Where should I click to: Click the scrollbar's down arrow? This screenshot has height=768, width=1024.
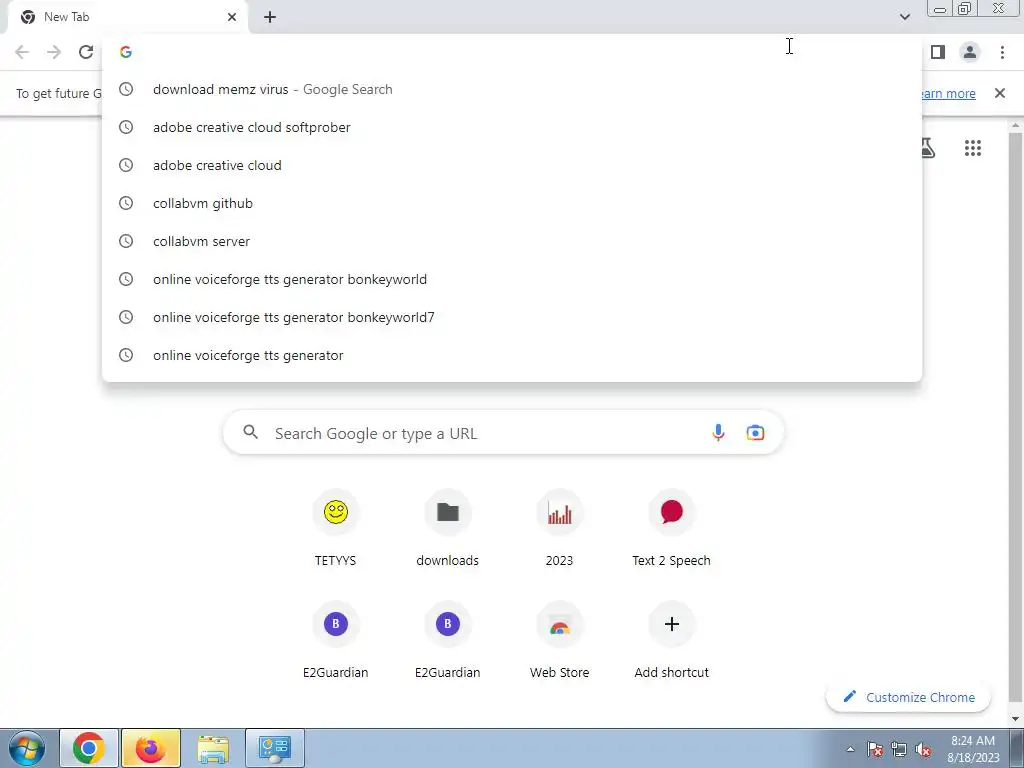click(1015, 719)
